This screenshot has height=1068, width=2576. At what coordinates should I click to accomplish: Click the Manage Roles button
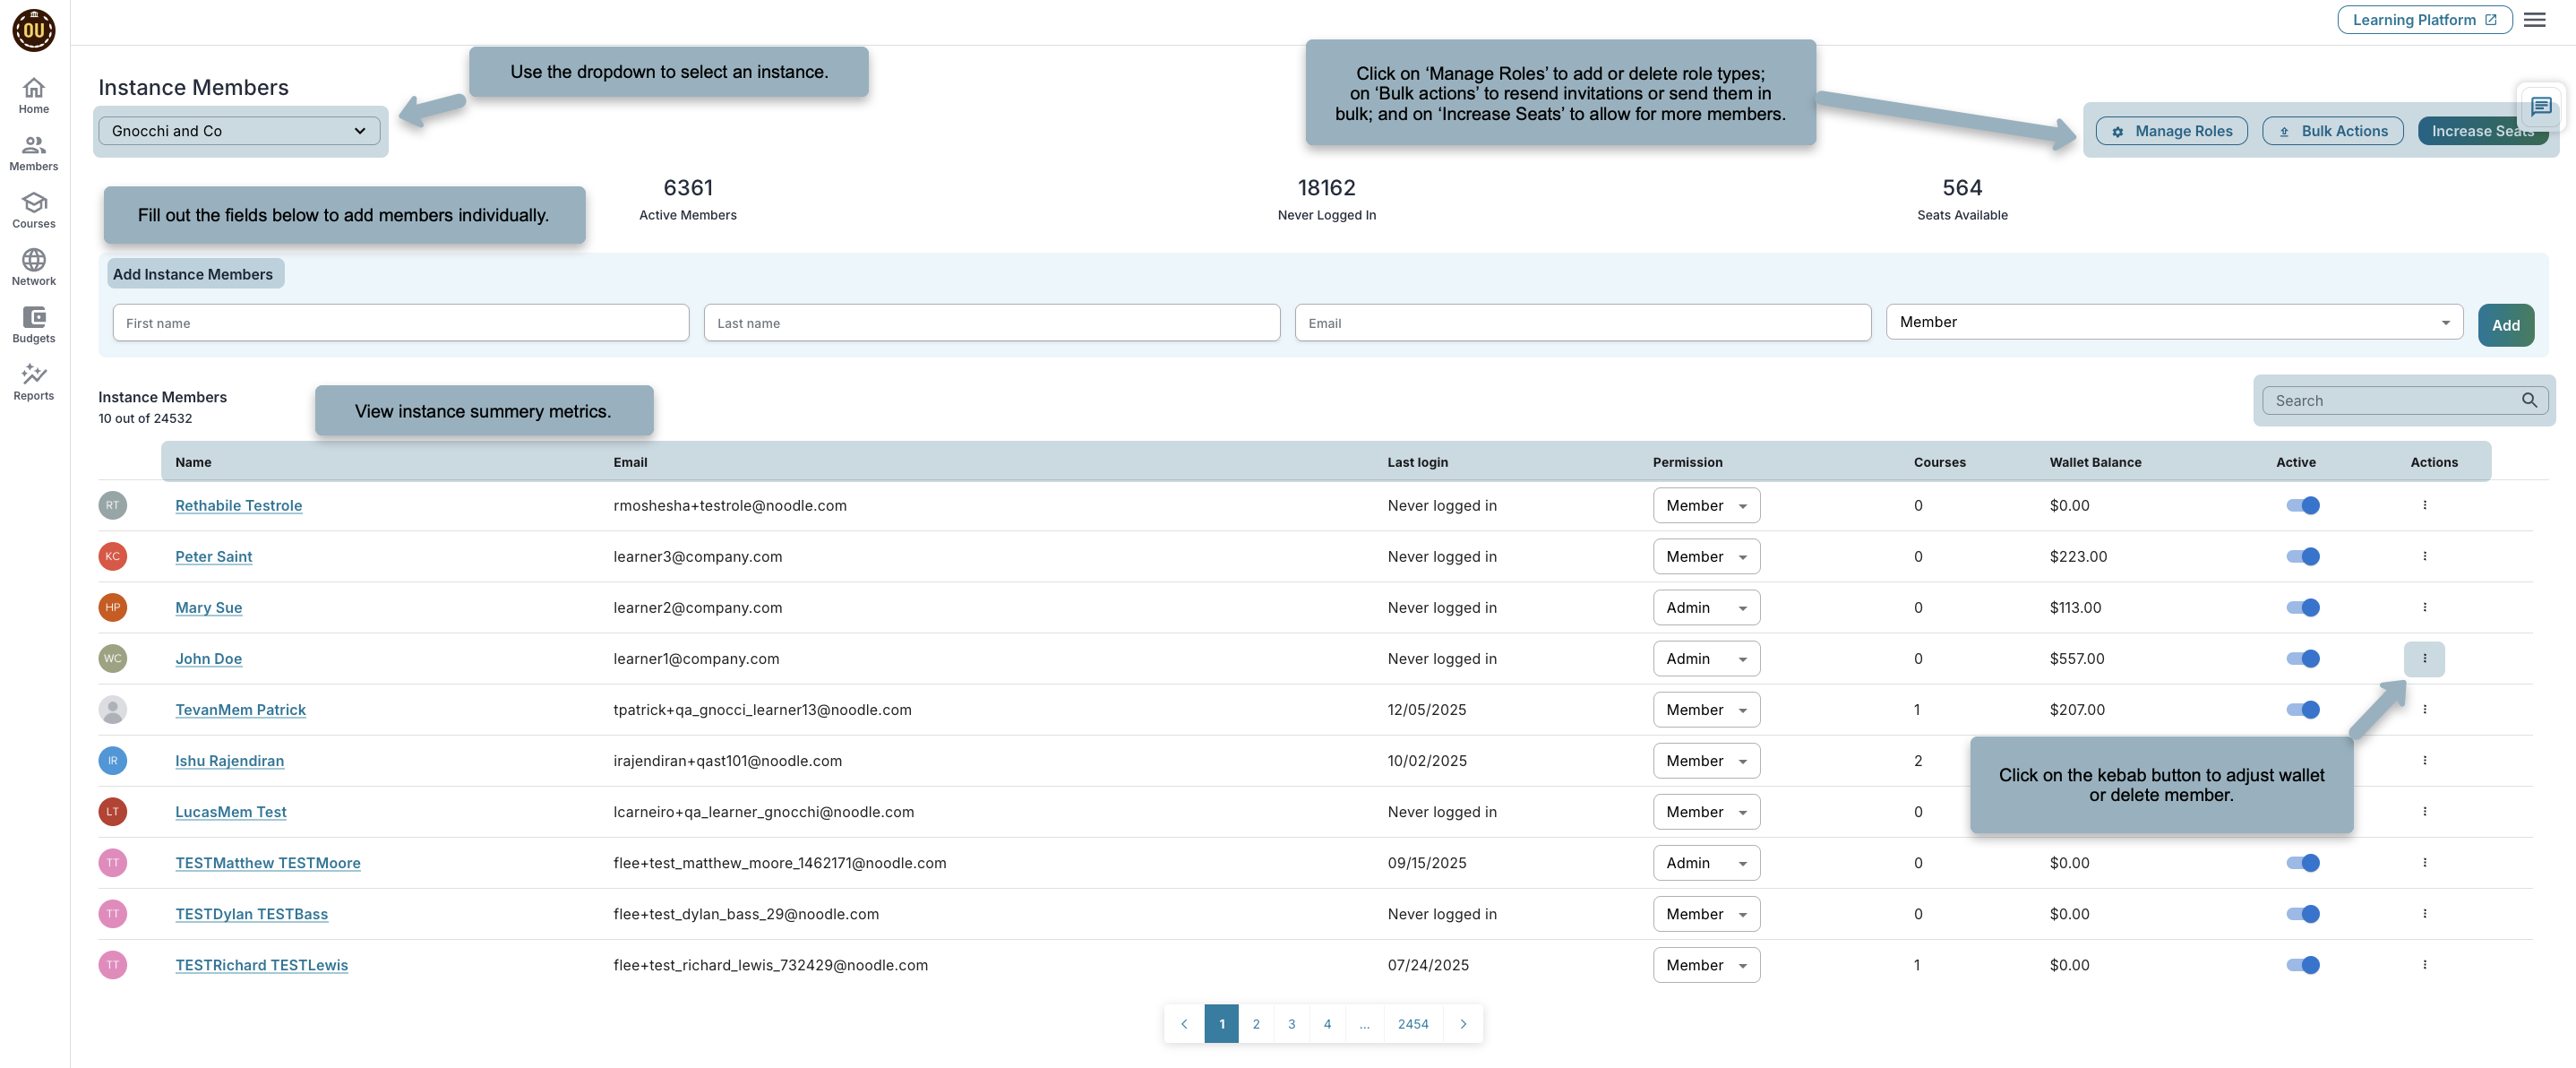2171,131
